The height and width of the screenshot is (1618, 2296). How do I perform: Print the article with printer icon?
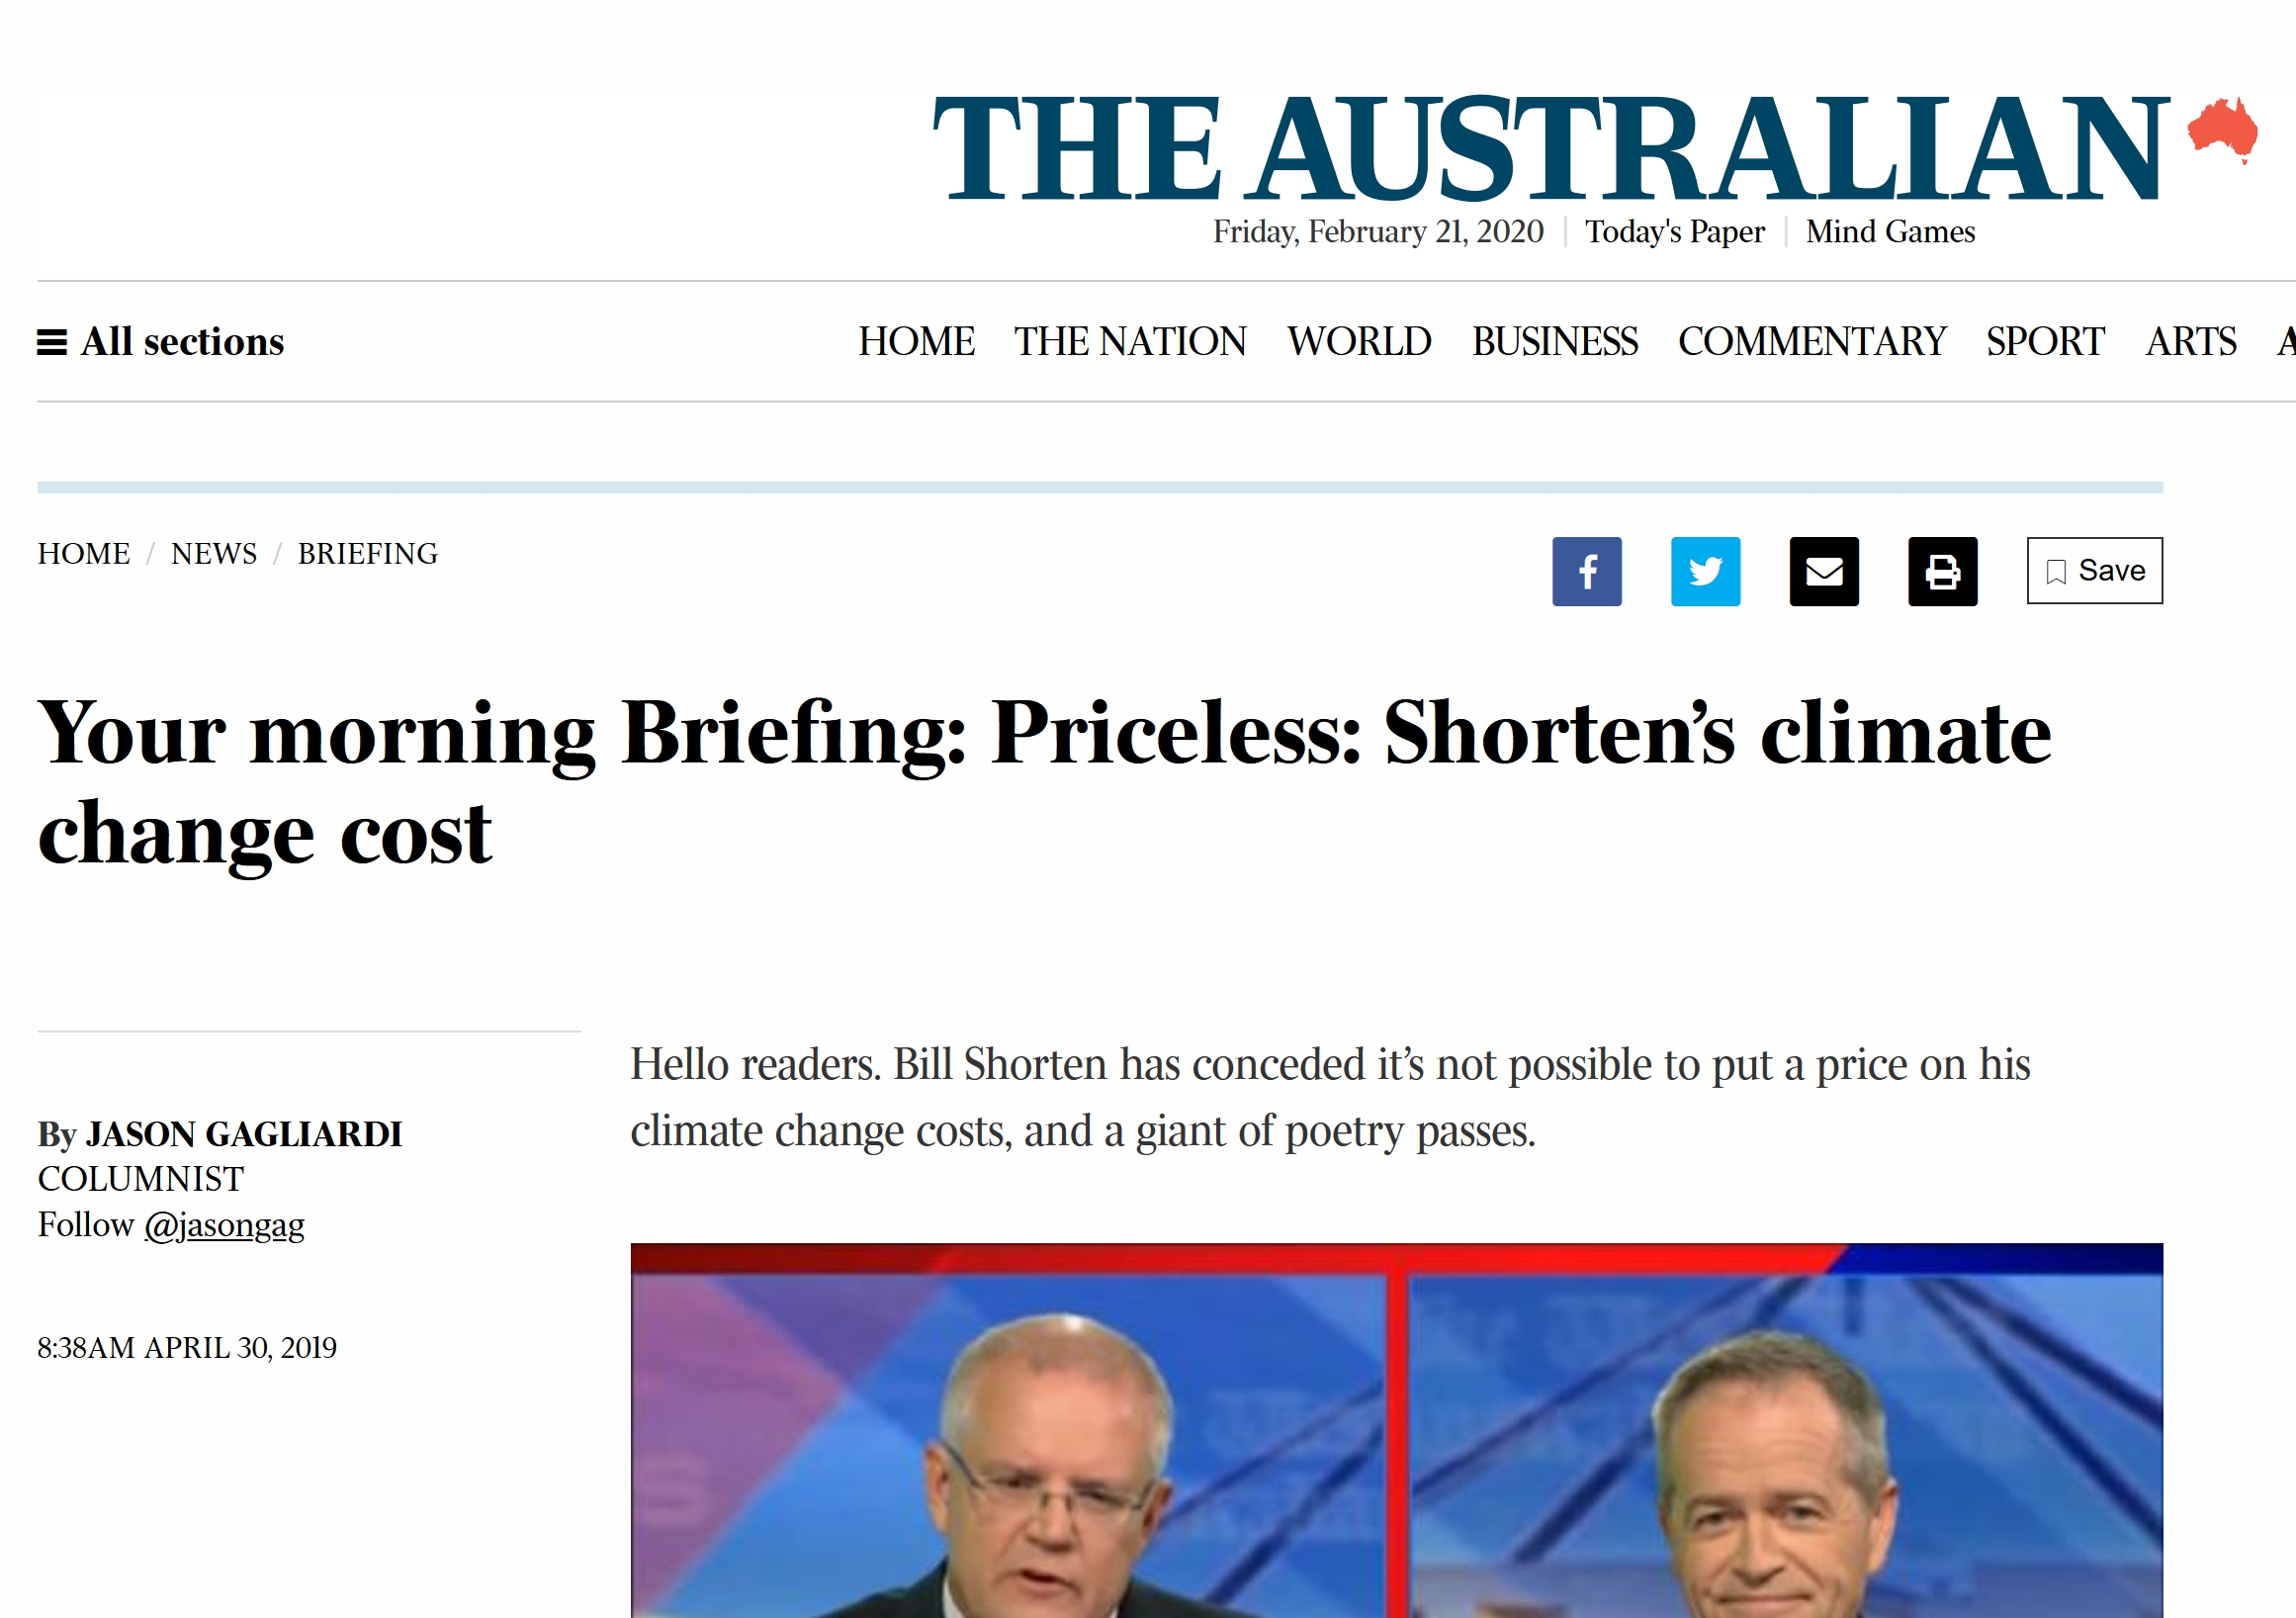[x=1942, y=571]
